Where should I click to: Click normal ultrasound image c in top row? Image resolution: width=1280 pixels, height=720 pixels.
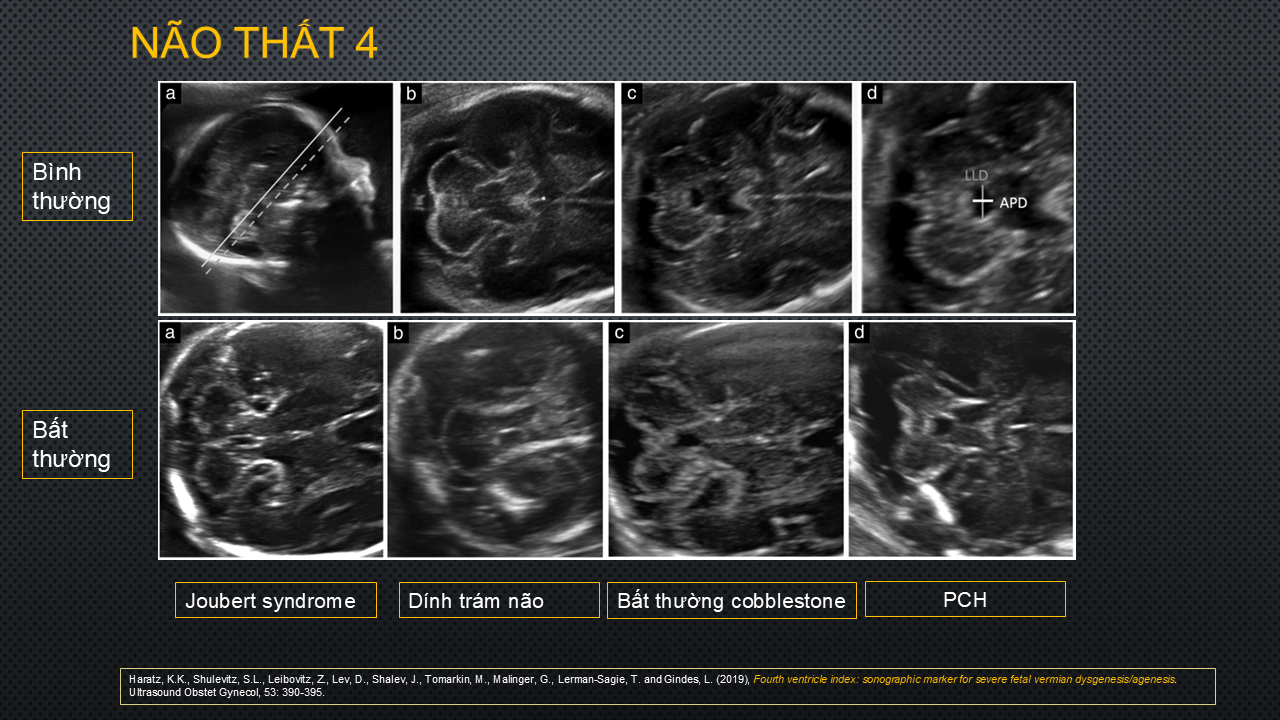coord(736,198)
